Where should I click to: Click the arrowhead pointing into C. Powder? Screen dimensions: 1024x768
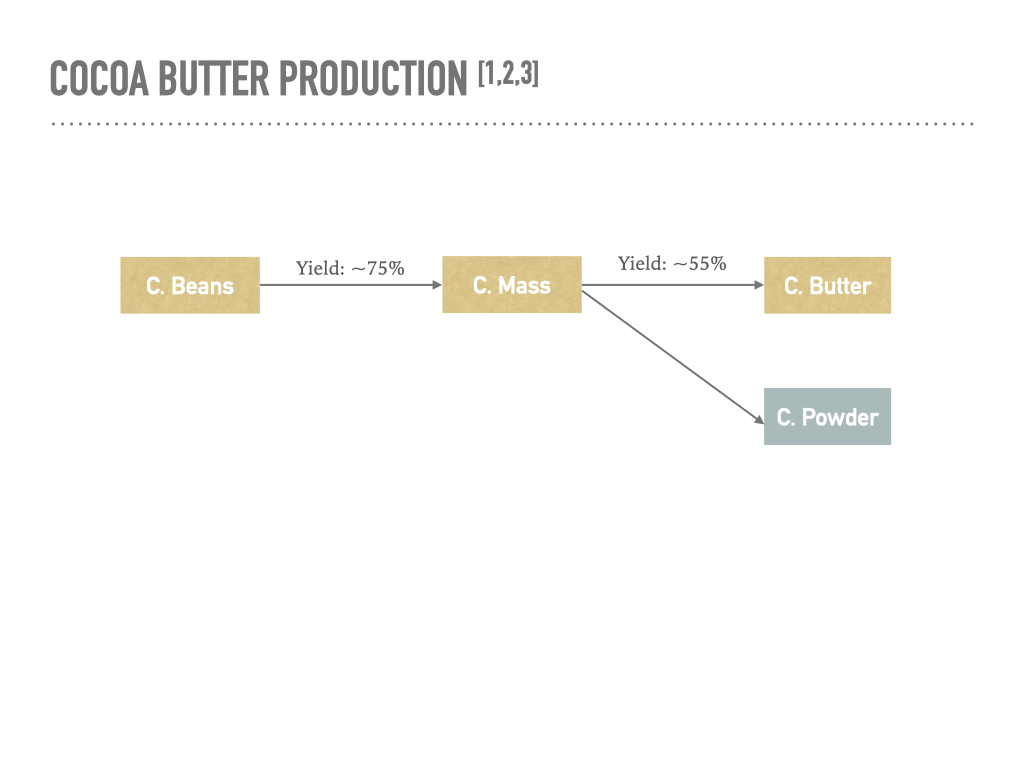[x=759, y=424]
